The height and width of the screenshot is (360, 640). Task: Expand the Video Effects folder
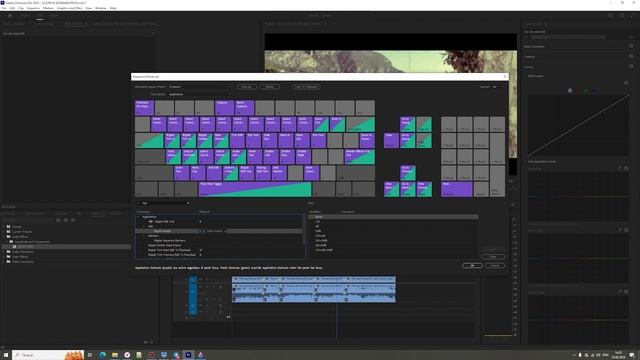pyautogui.click(x=4, y=257)
